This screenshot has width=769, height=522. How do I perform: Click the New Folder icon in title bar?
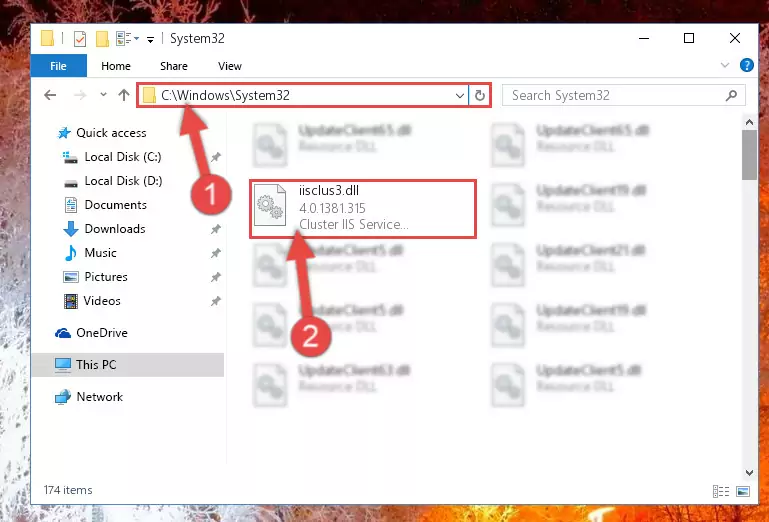click(x=102, y=38)
